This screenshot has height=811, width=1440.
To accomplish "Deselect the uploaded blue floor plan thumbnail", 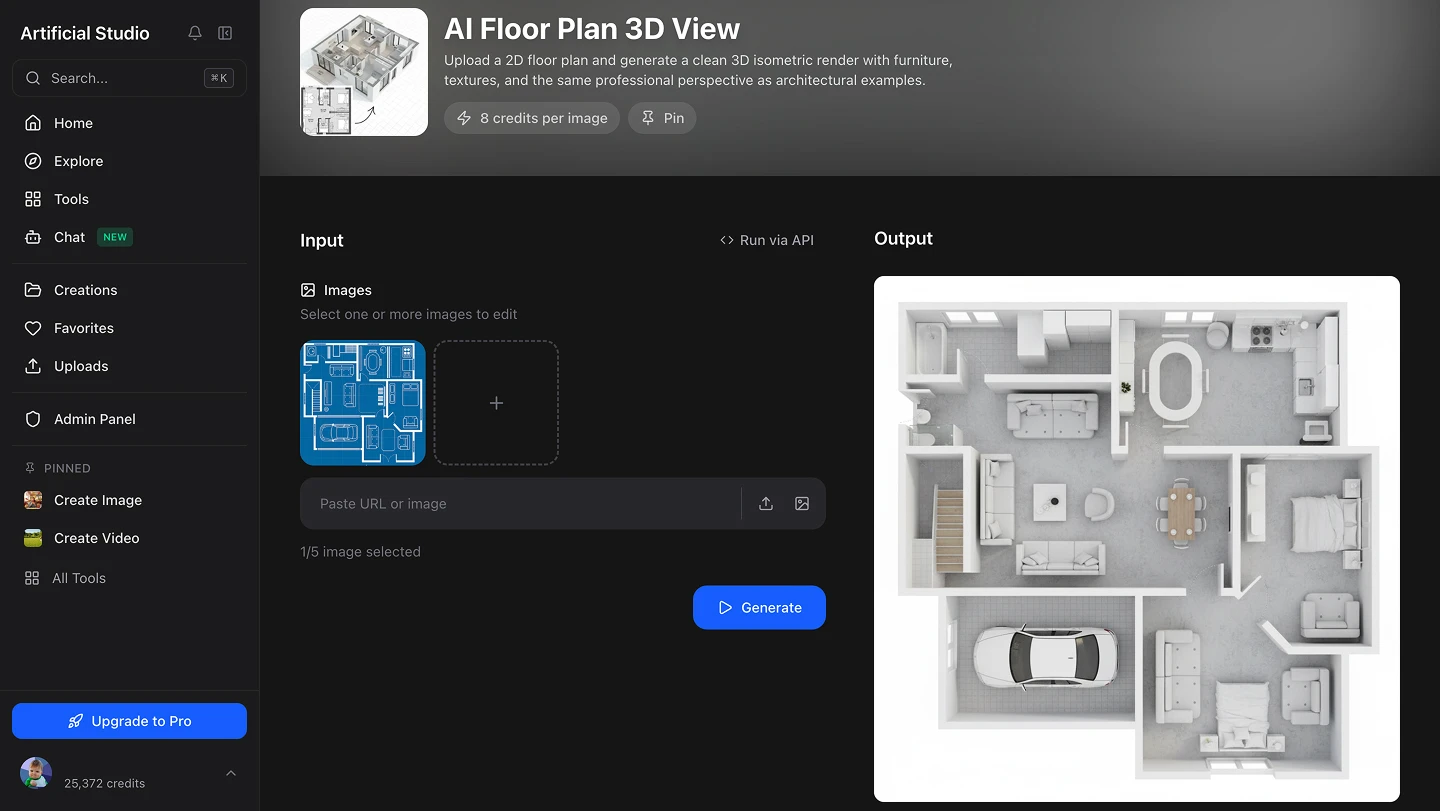I will pos(362,402).
